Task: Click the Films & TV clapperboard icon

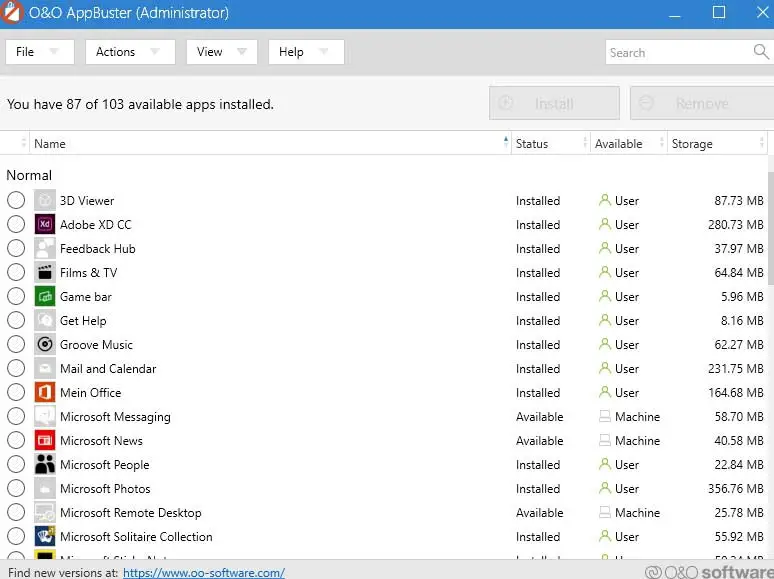Action: click(x=44, y=273)
